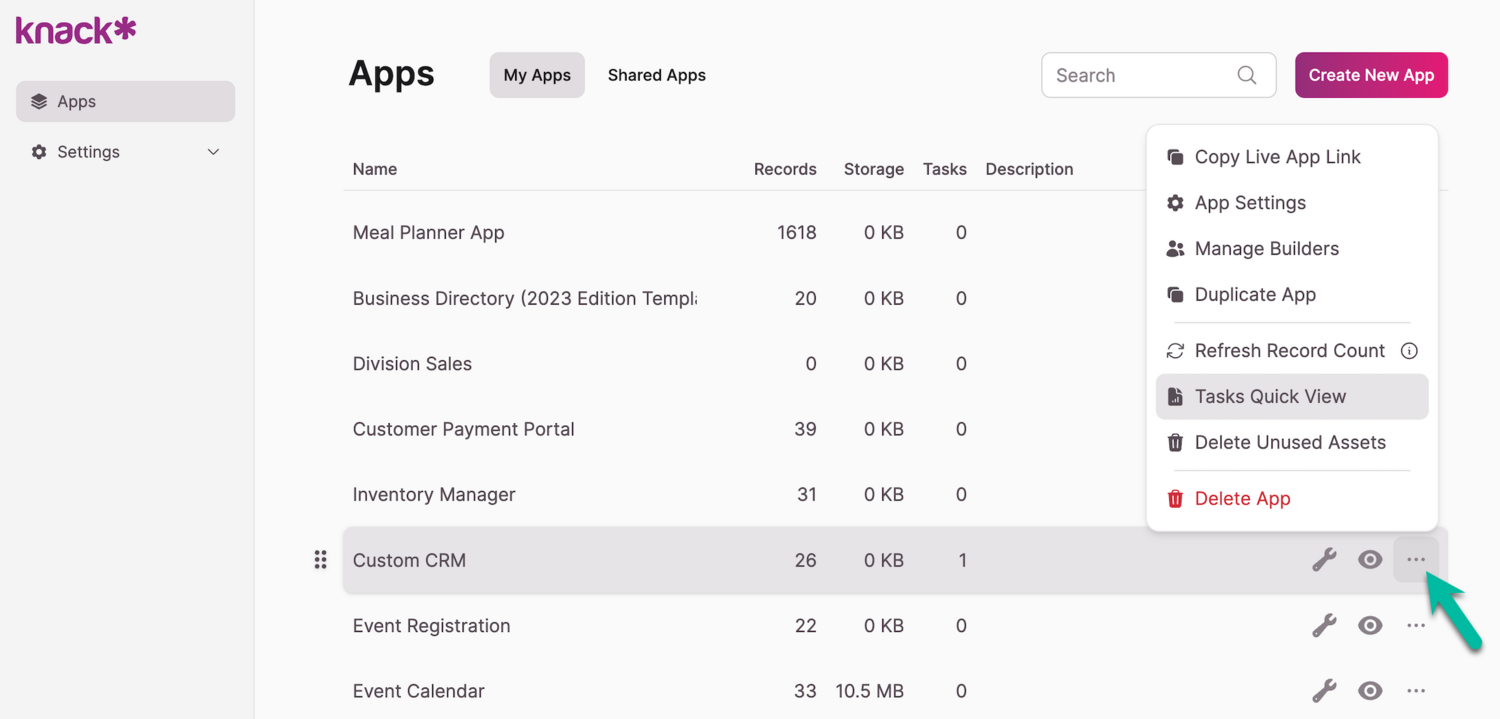Grab the drag handle beside Custom CRM
Screen dimensions: 1500x719
[x=320, y=560]
